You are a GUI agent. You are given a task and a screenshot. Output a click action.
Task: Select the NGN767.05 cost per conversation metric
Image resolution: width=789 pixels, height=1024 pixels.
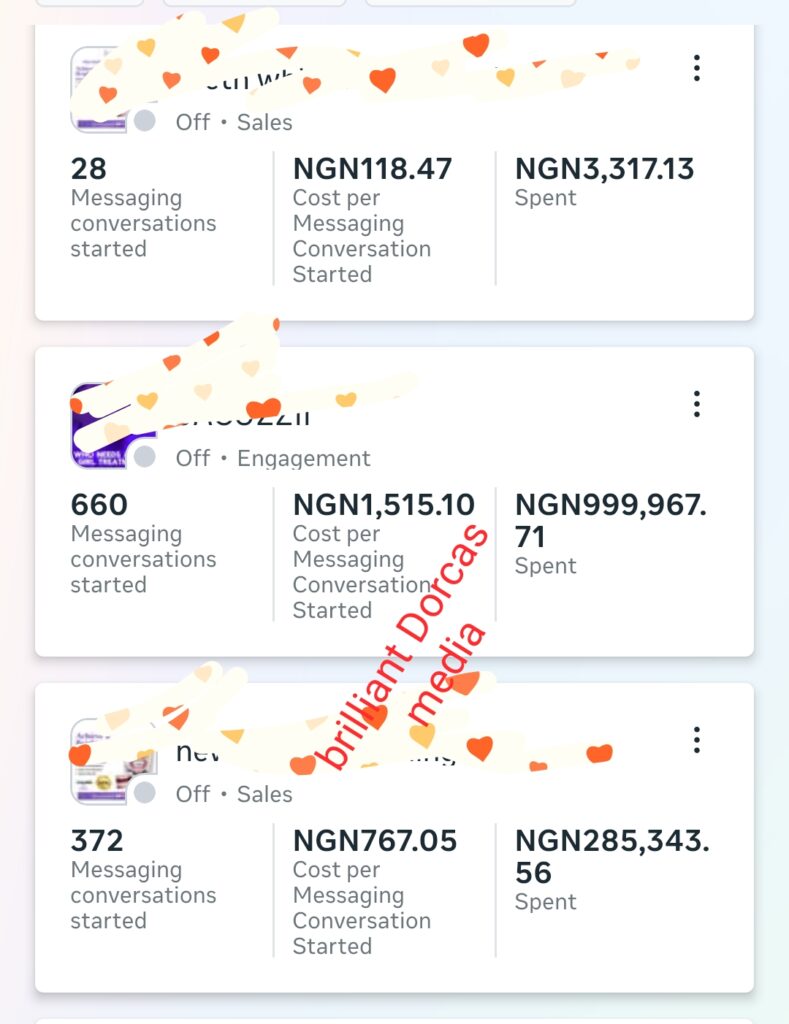[375, 892]
